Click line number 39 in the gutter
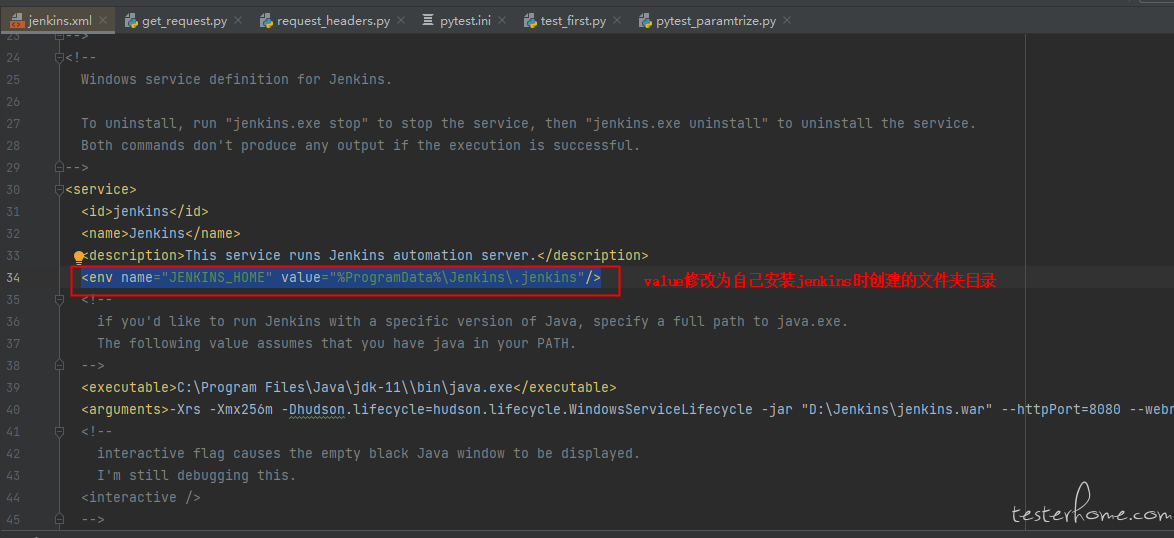This screenshot has height=538, width=1174. point(13,388)
